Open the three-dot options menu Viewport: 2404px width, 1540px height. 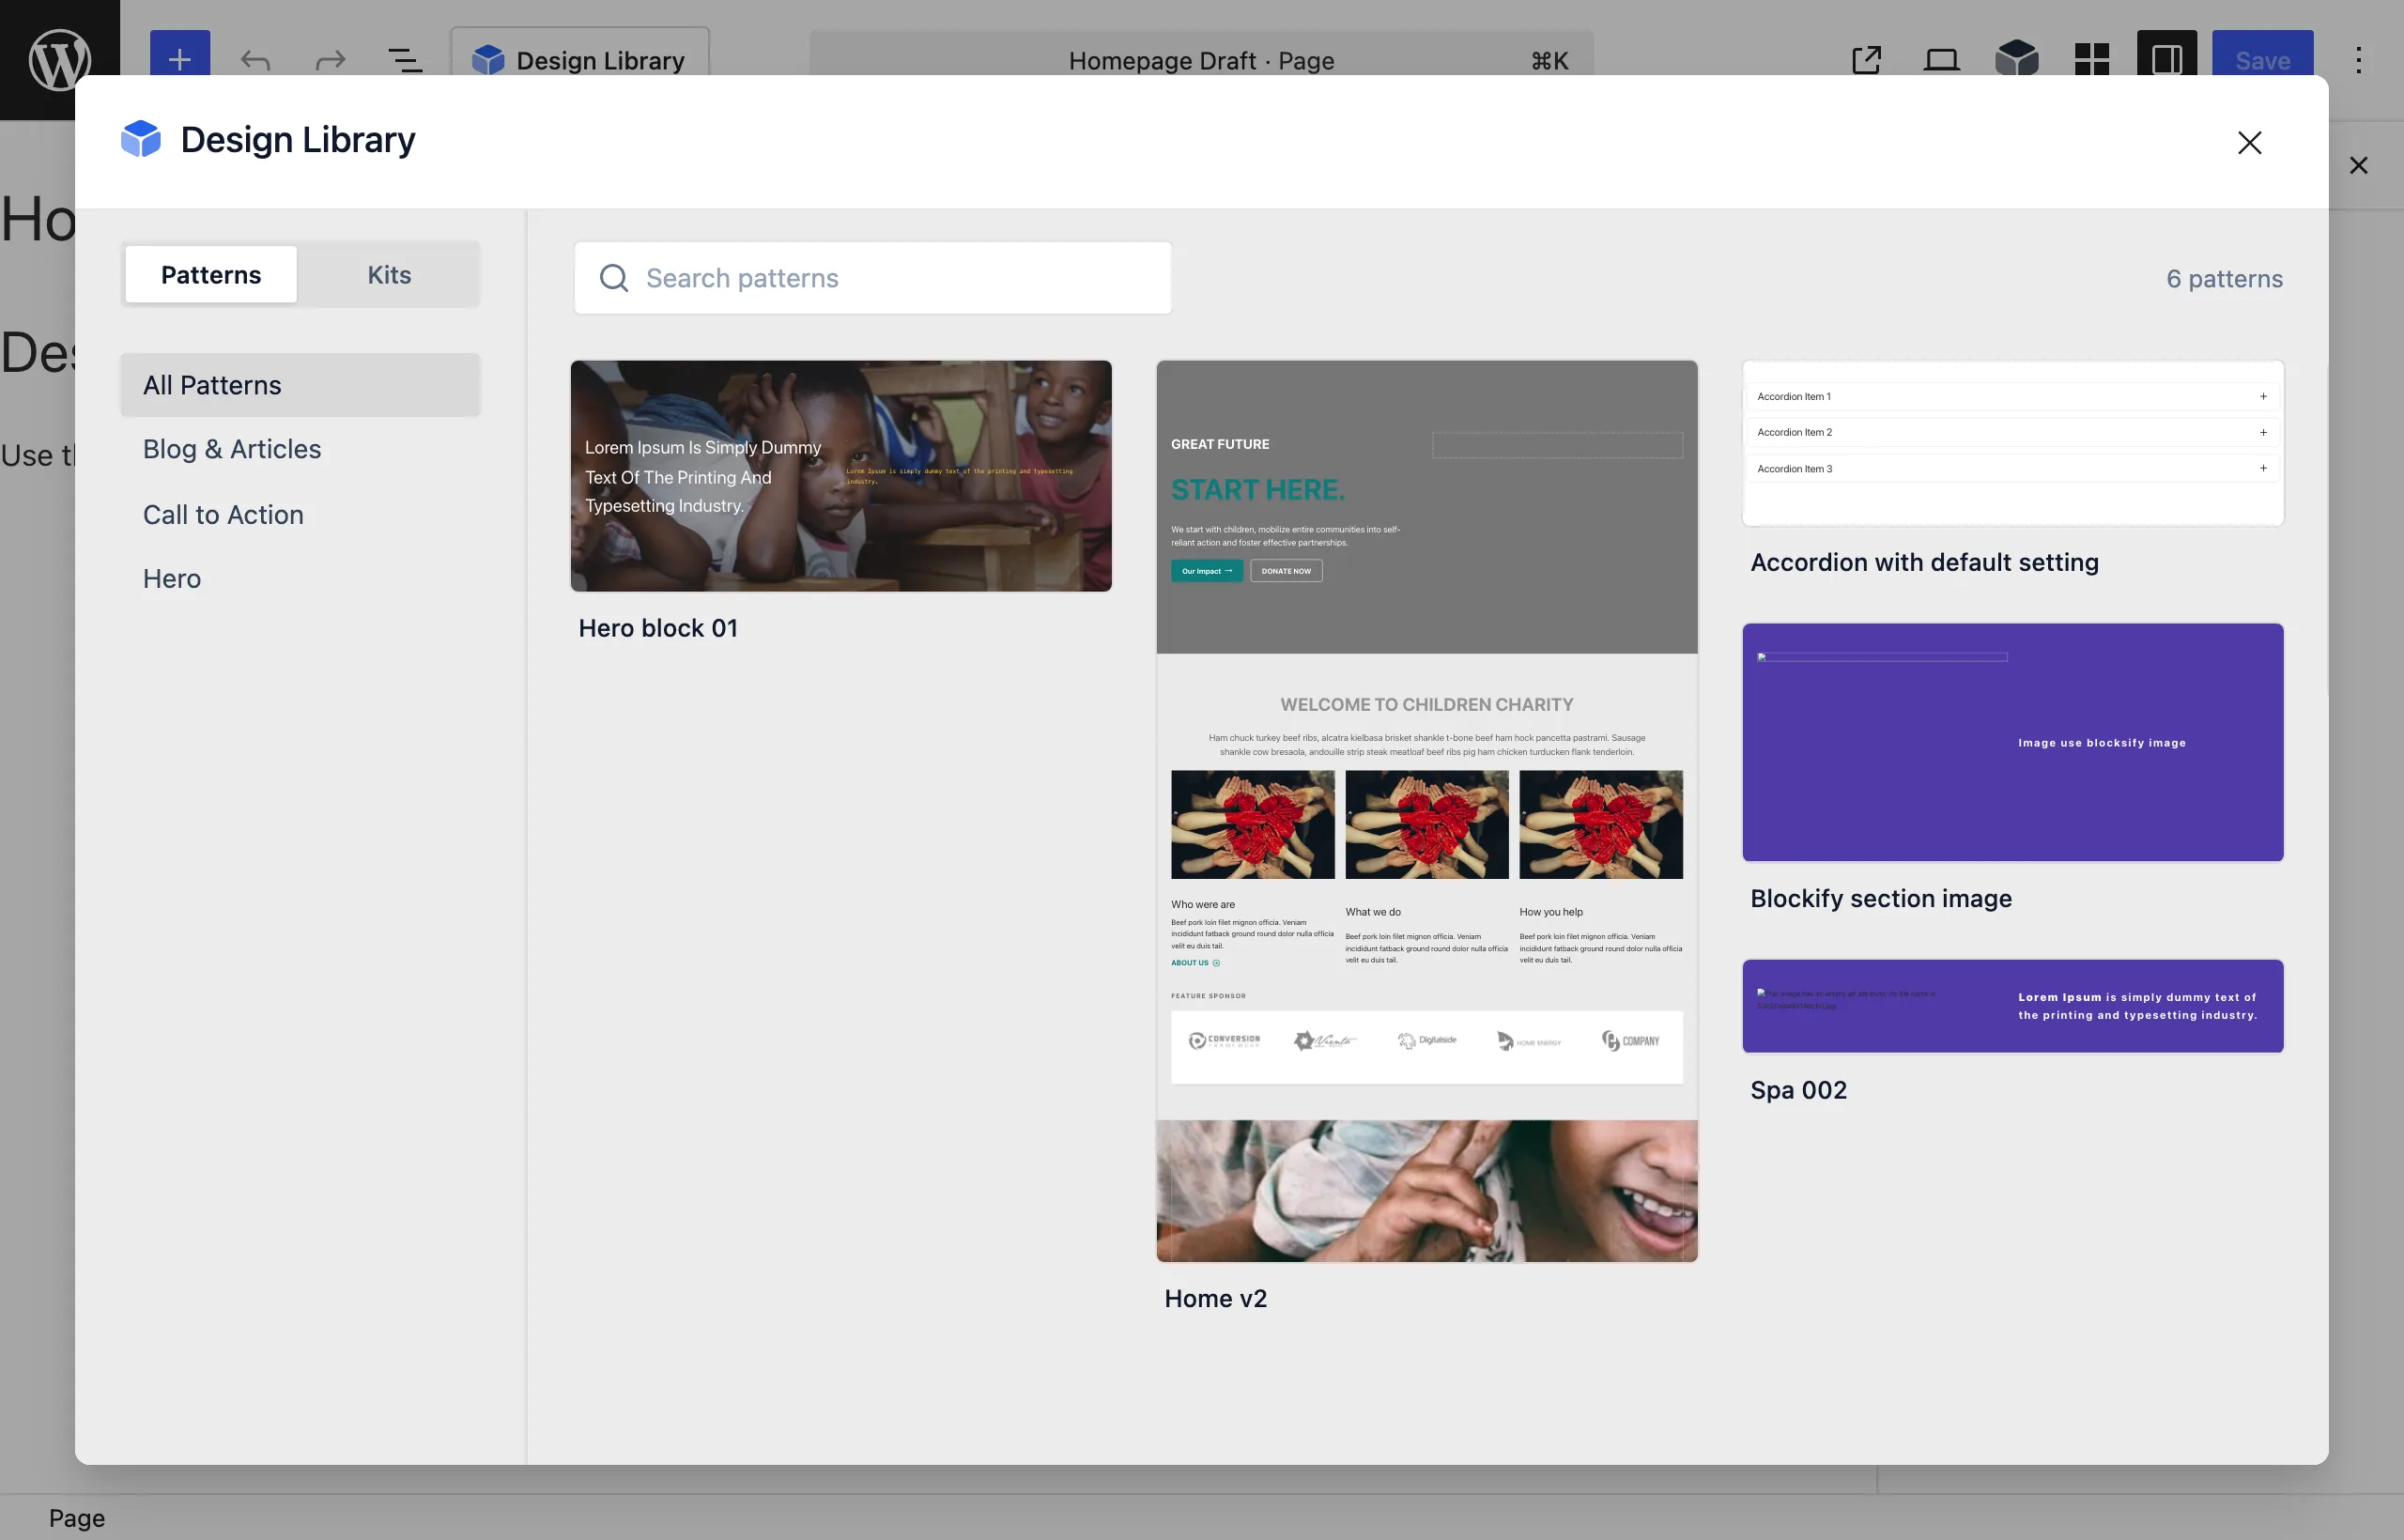click(2358, 60)
